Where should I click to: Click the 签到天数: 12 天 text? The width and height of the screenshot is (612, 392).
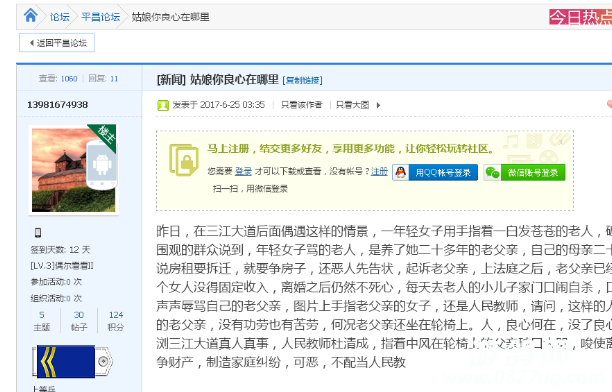60,250
